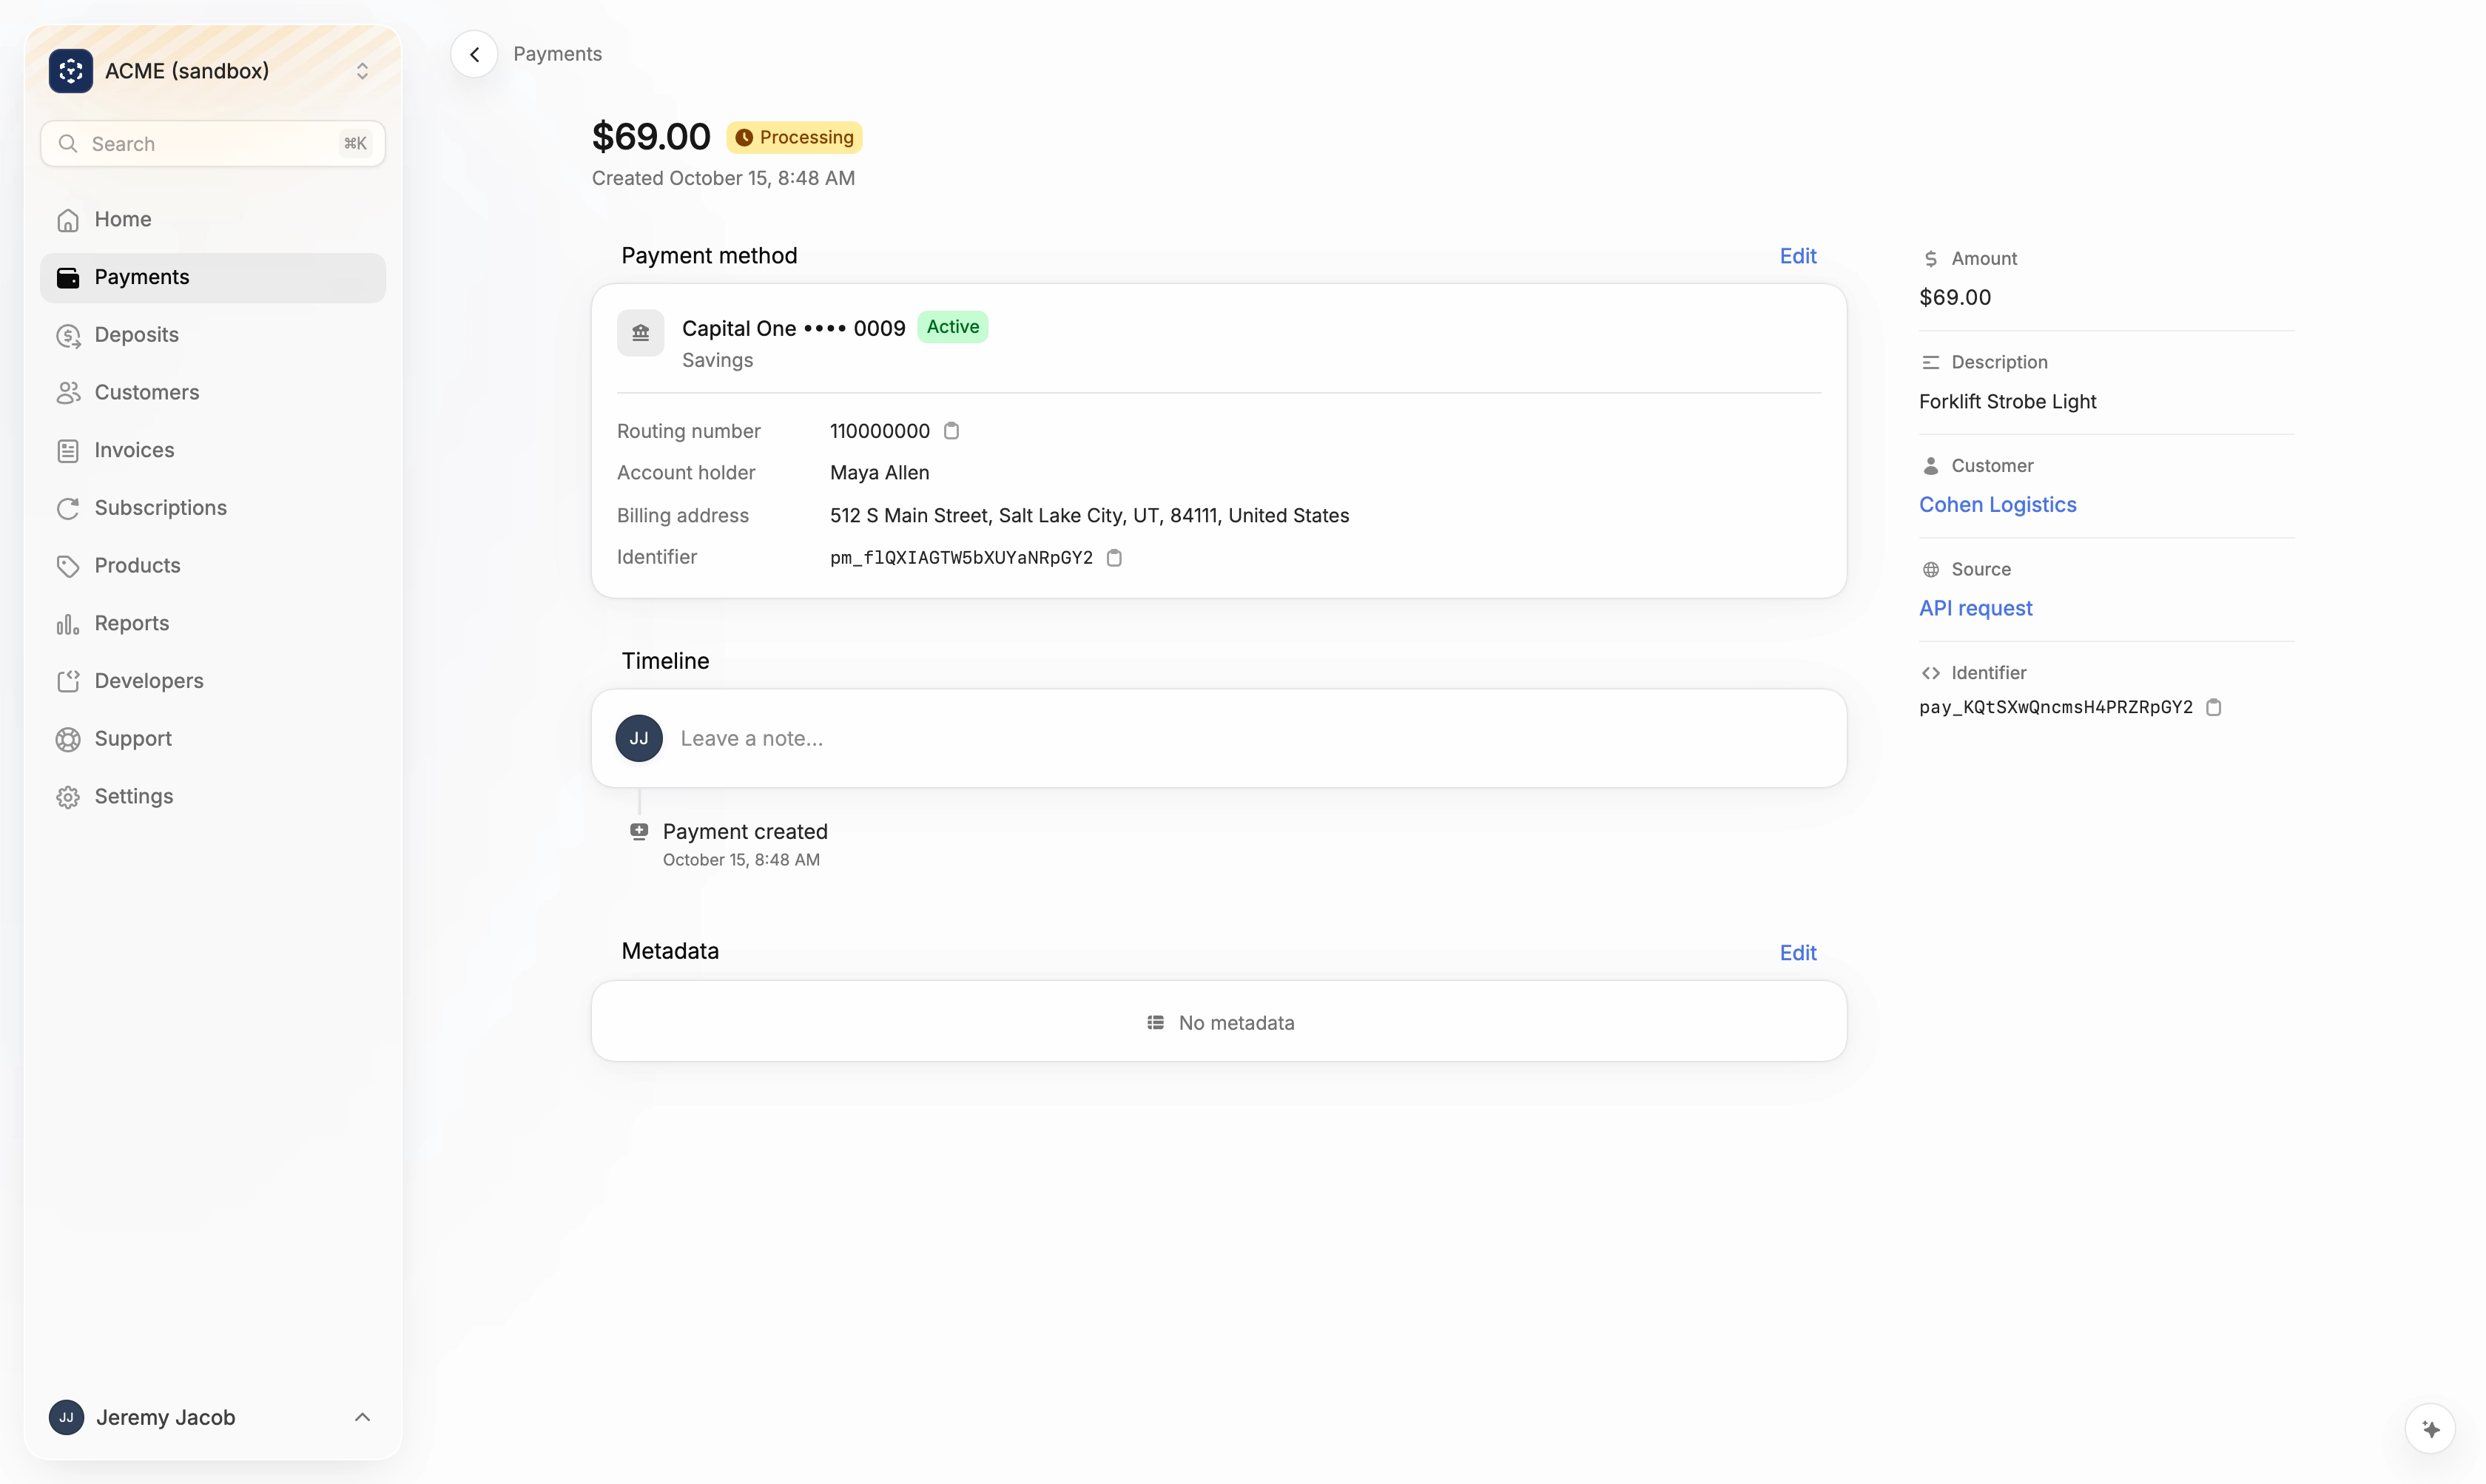Copy the routing number 110000000

pos(951,431)
